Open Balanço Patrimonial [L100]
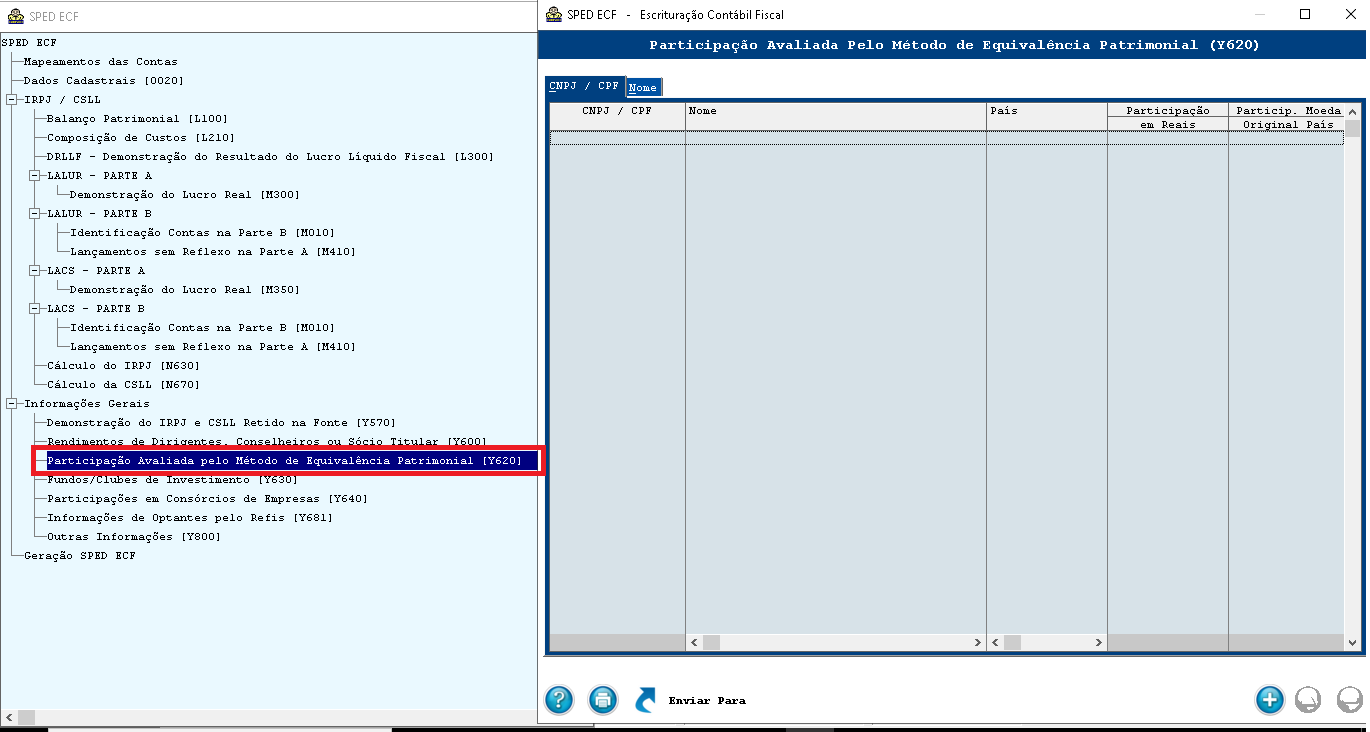Viewport: 1370px width, 732px height. [x=137, y=119]
